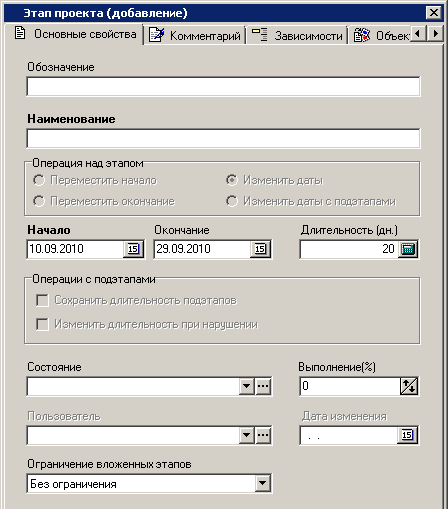The image size is (448, 509).
Task: Expand the Пользователь dropdown list
Action: click(x=247, y=435)
